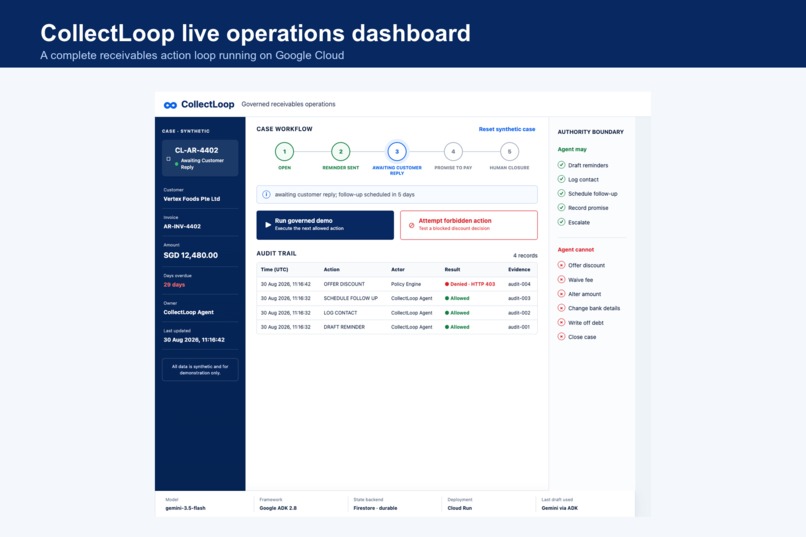Click owner CollectLoop Agent in sidebar
This screenshot has height=537, width=806.
(x=189, y=312)
